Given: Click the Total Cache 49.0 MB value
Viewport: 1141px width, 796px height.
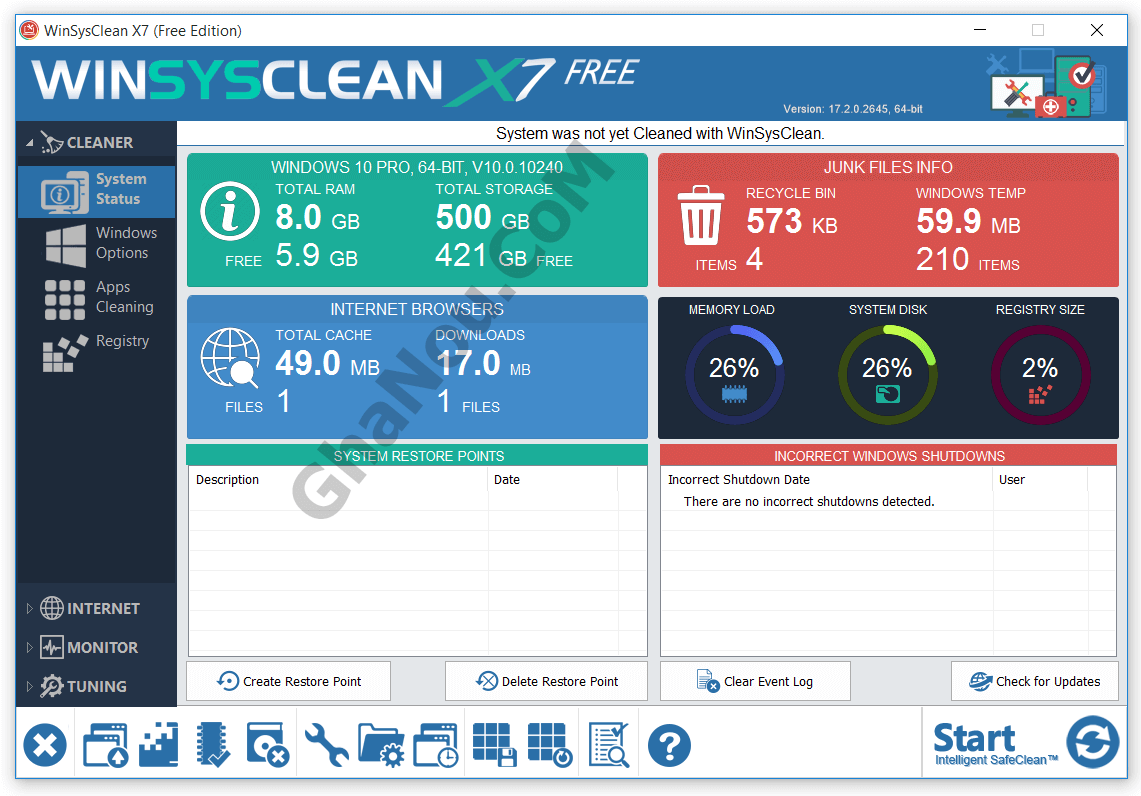Looking at the screenshot, I should tap(327, 363).
